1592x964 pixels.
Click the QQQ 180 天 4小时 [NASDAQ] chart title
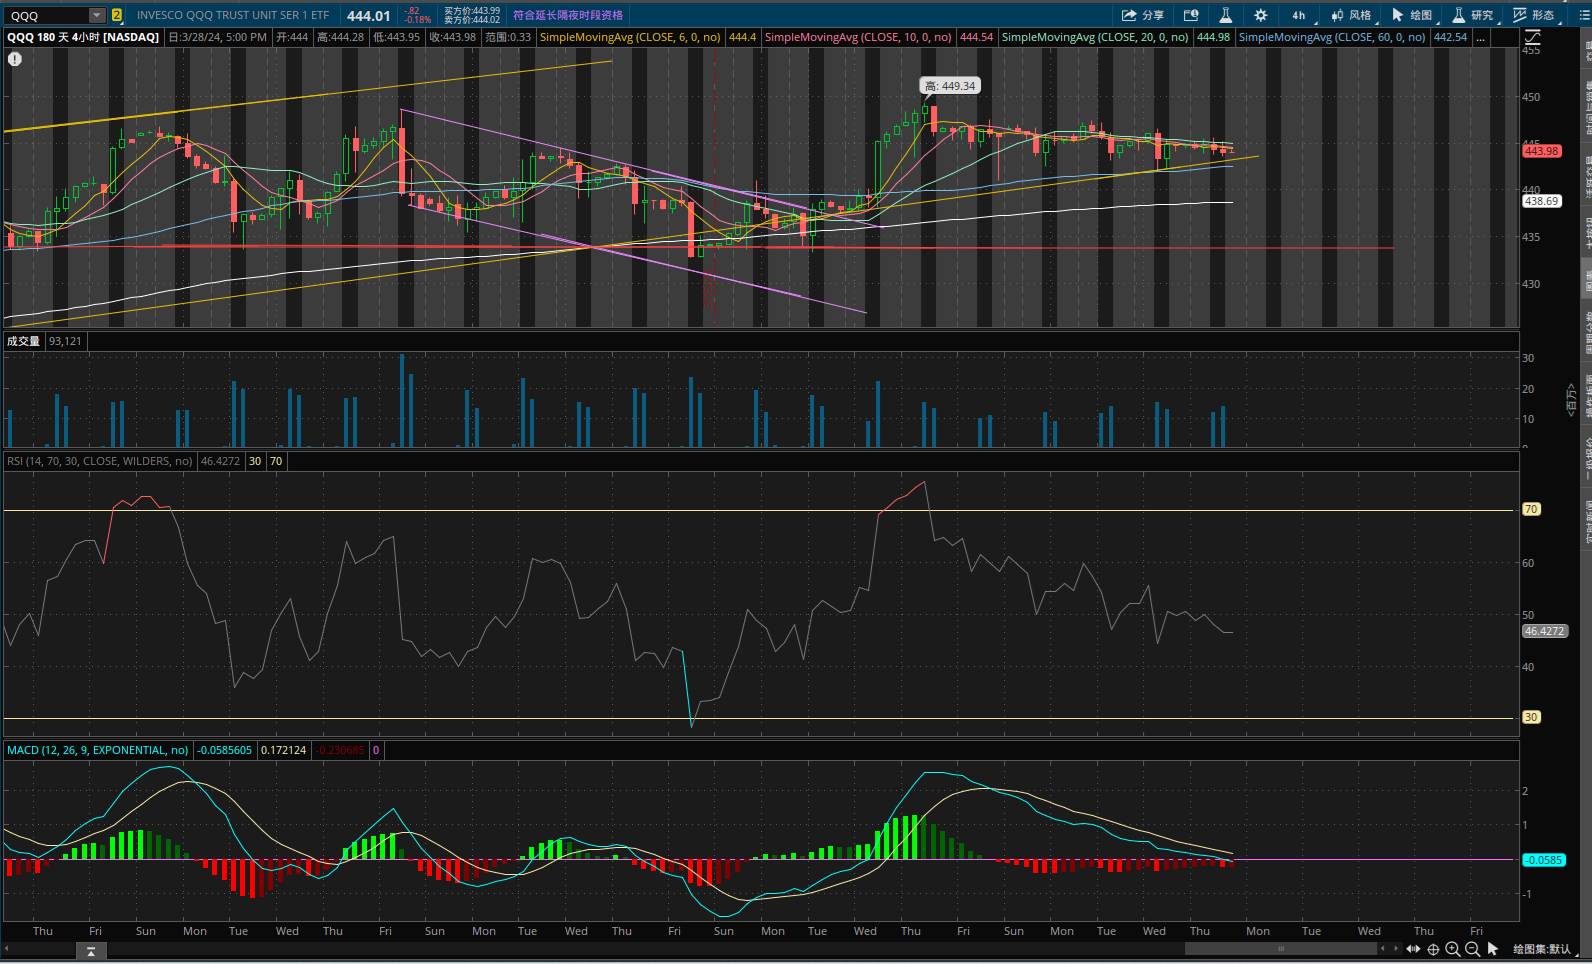point(83,37)
